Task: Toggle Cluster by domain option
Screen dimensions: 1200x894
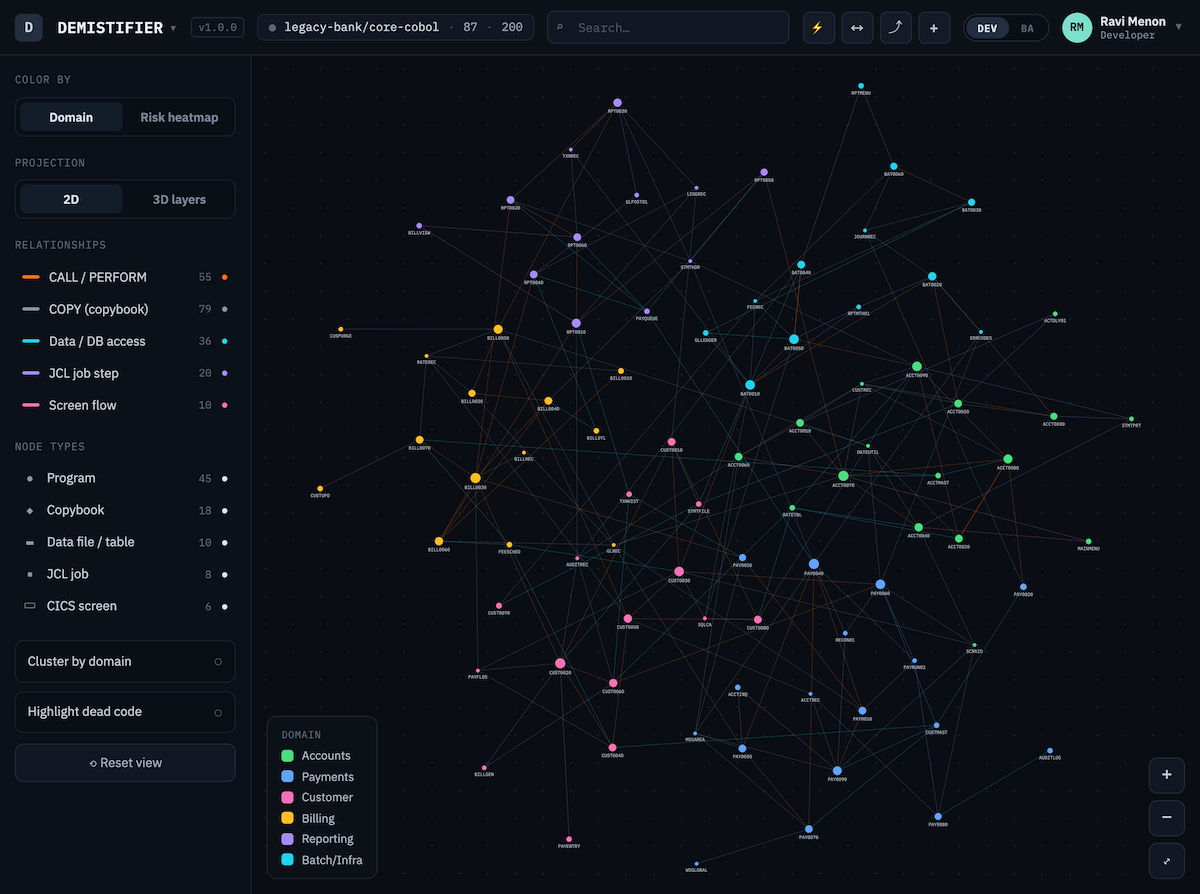Action: tap(125, 661)
